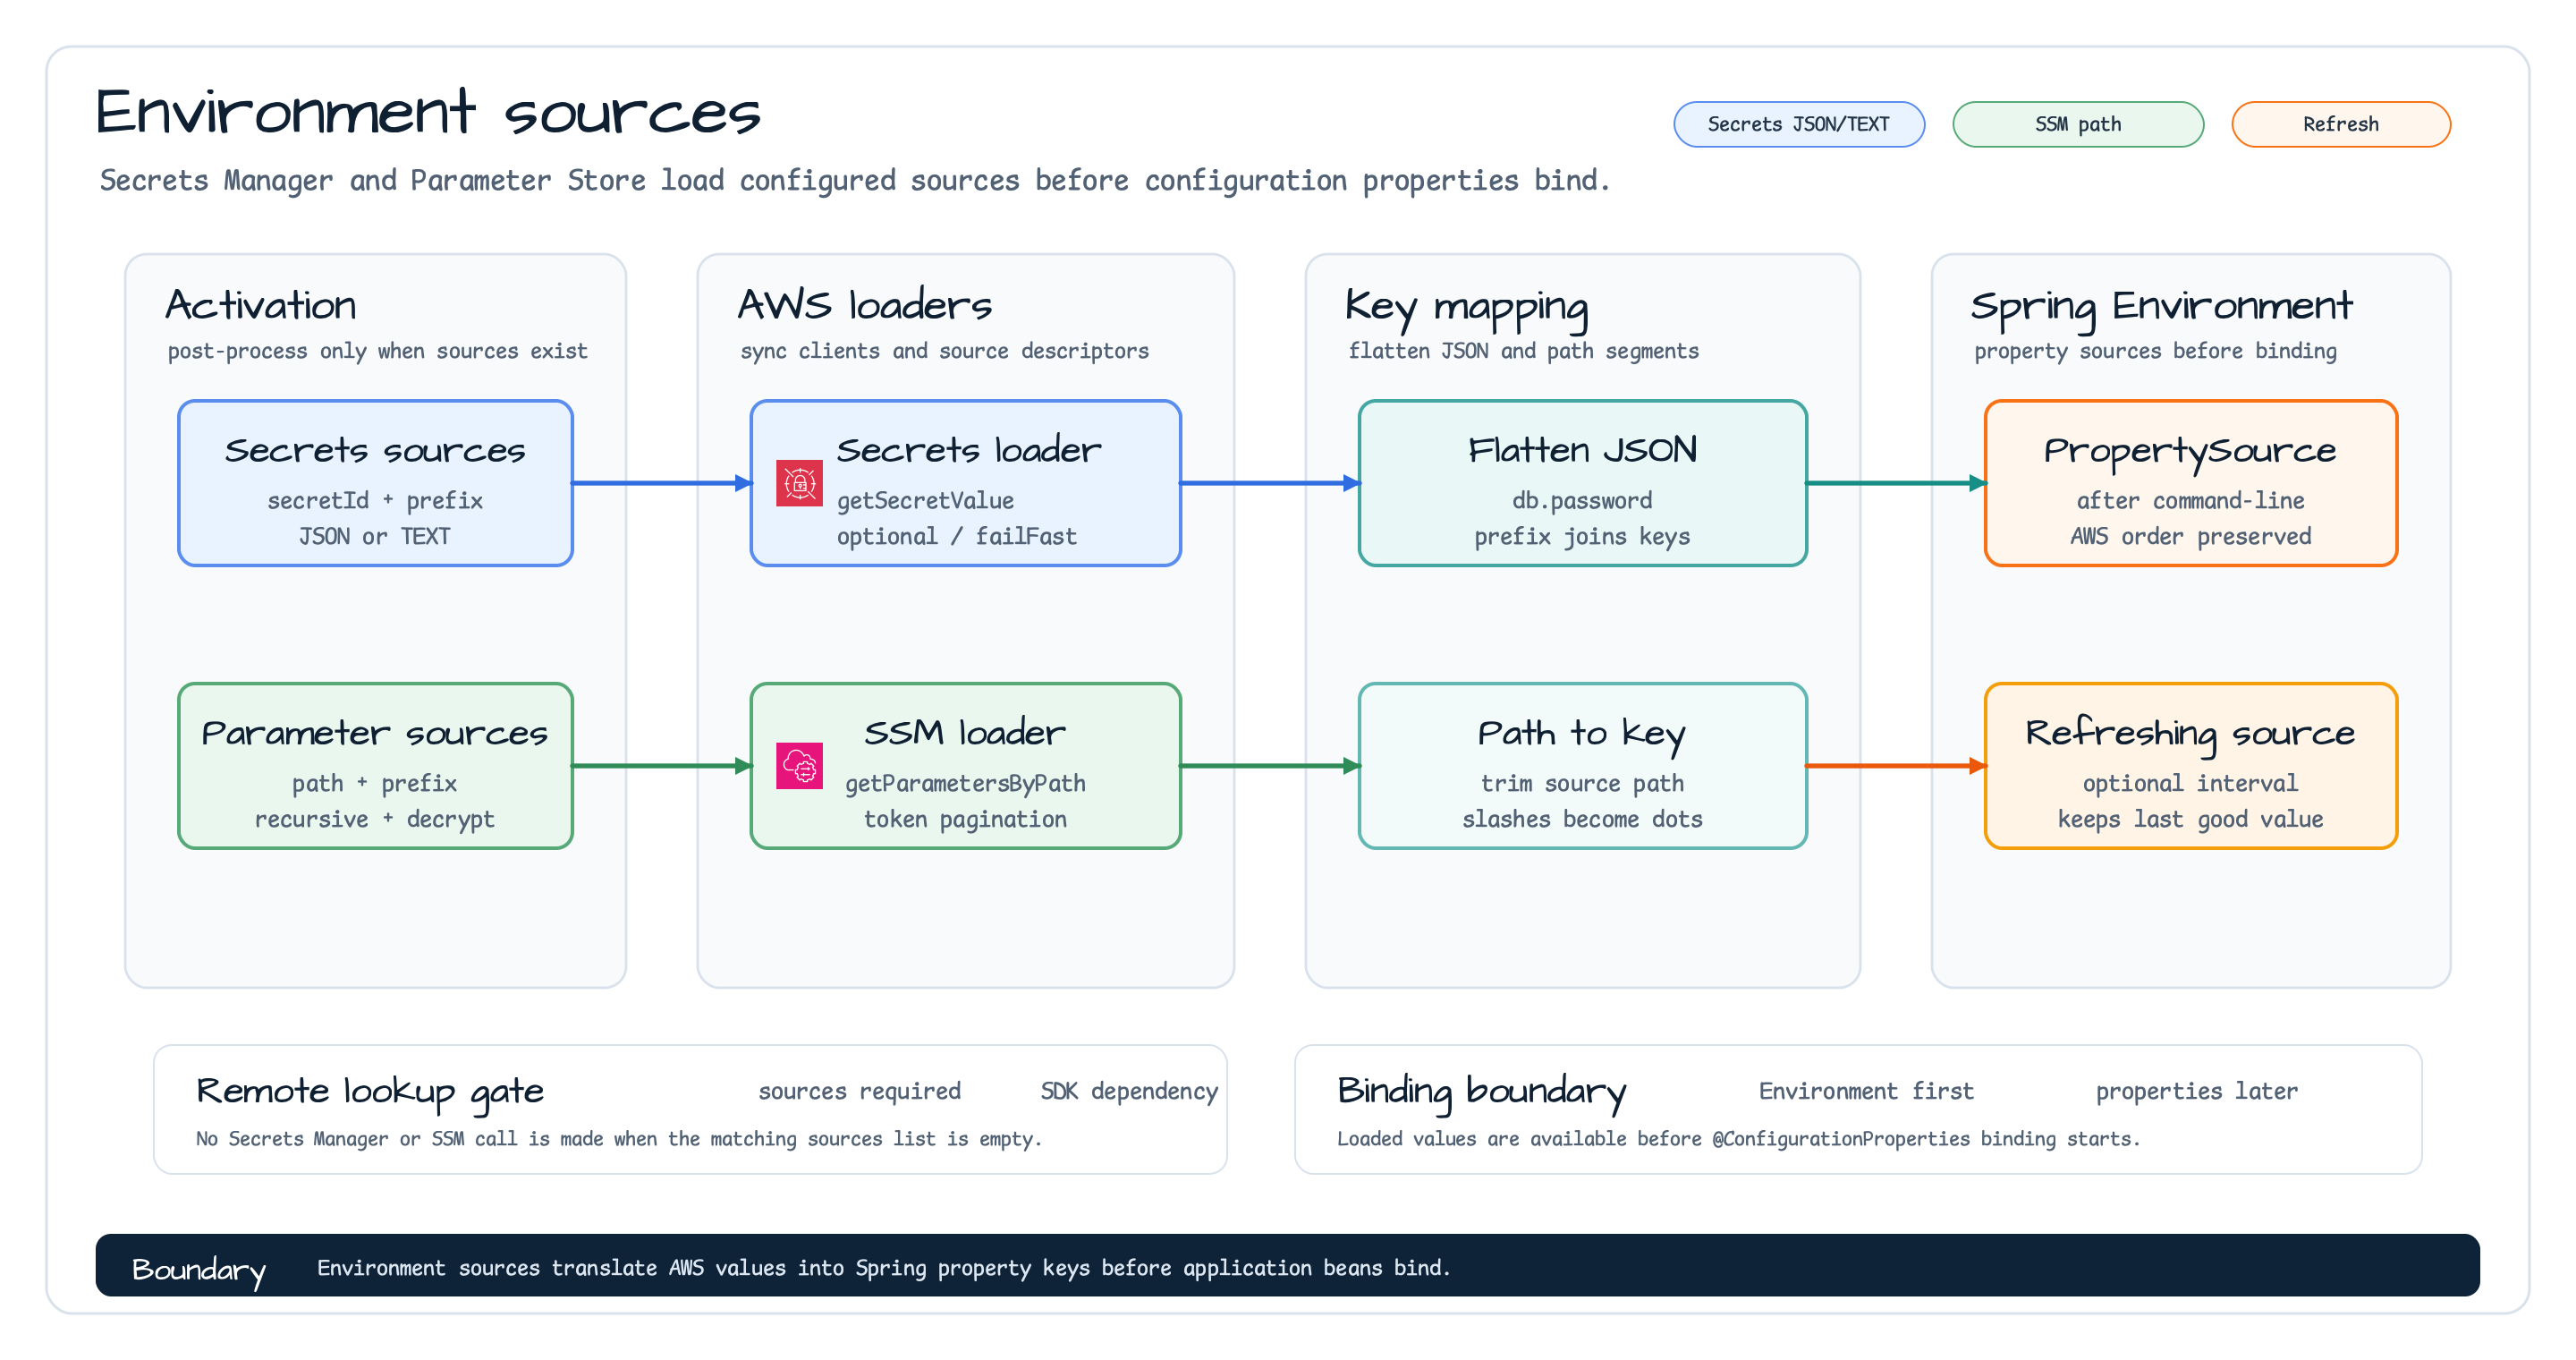The height and width of the screenshot is (1360, 2576).
Task: Click the AWS loaders column heading
Action: tap(865, 305)
